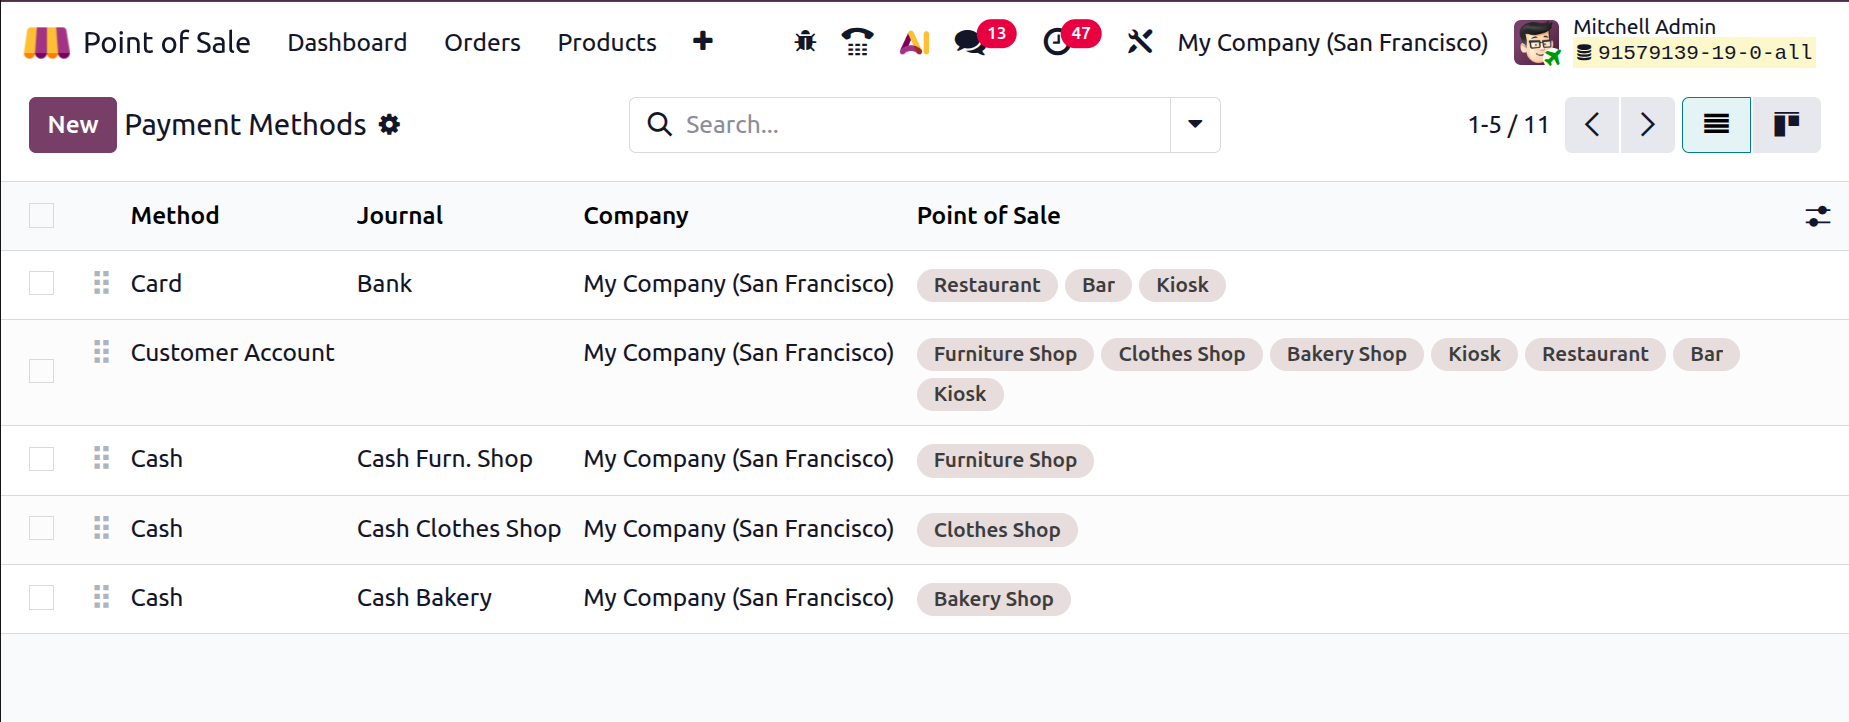Image resolution: width=1849 pixels, height=722 pixels.
Task: Open the debug bug icon menu
Action: [x=805, y=42]
